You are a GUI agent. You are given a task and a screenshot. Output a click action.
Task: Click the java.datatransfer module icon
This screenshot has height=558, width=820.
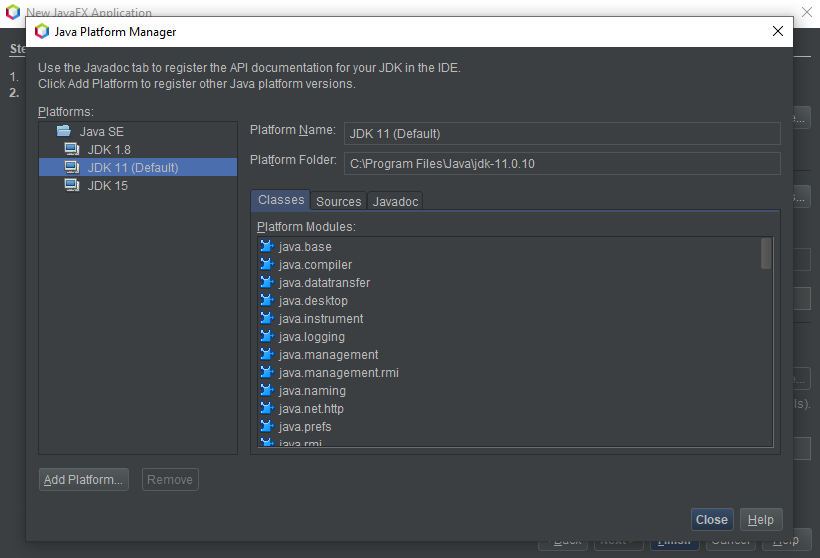click(267, 282)
